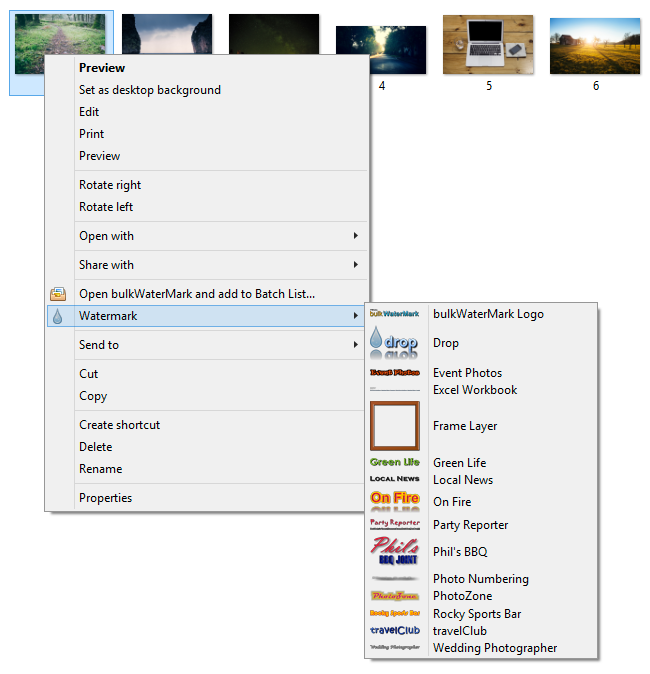The width and height of the screenshot is (650, 674).
Task: Apply the Local News watermark label
Action: click(463, 480)
